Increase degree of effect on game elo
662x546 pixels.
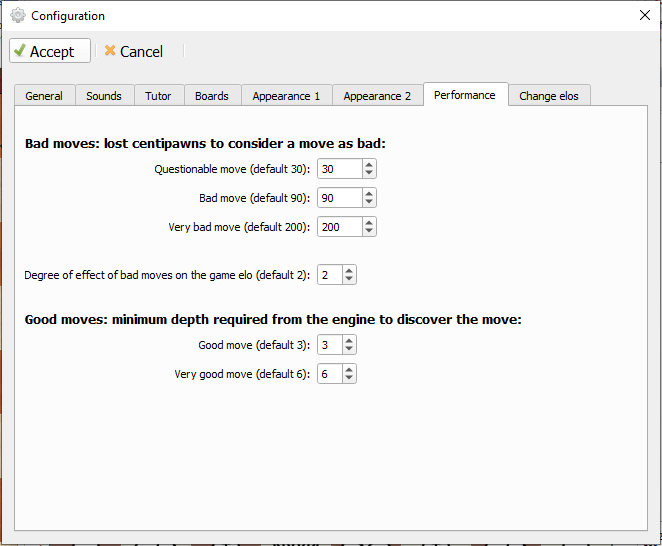pyautogui.click(x=349, y=271)
